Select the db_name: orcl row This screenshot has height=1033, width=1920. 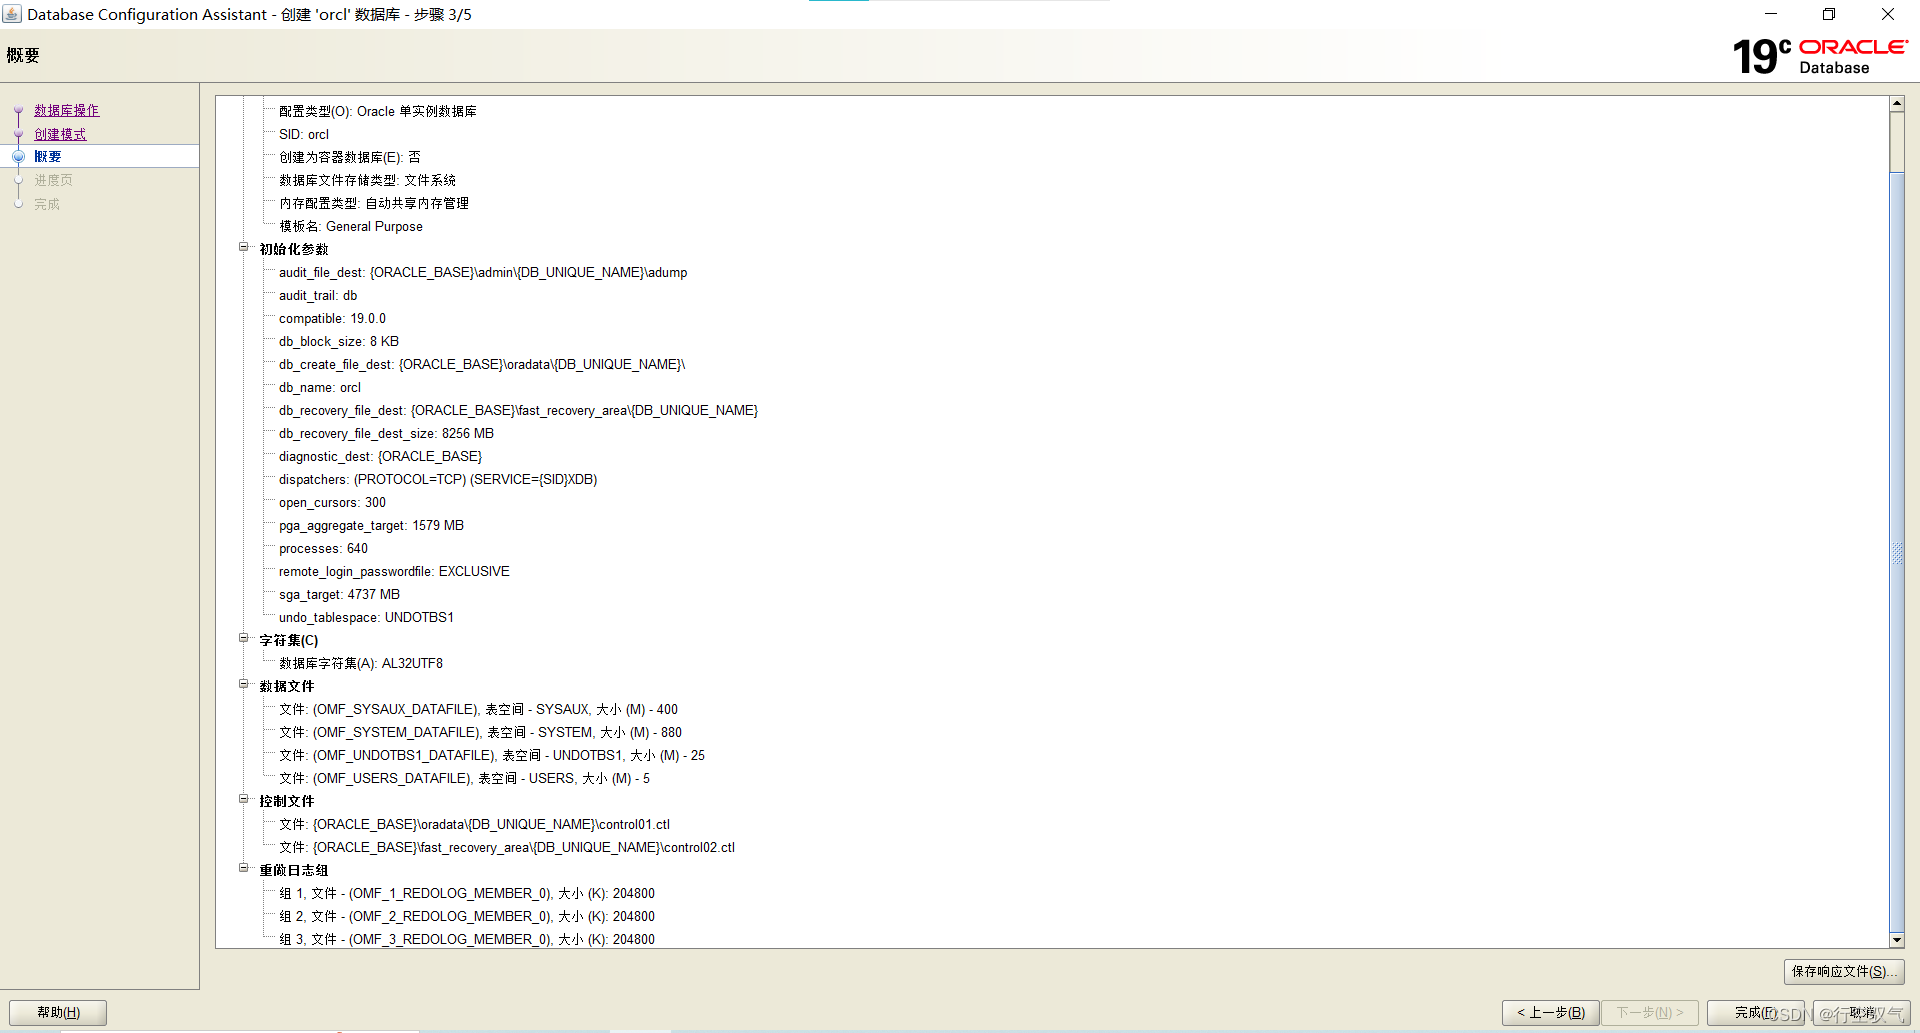(320, 387)
